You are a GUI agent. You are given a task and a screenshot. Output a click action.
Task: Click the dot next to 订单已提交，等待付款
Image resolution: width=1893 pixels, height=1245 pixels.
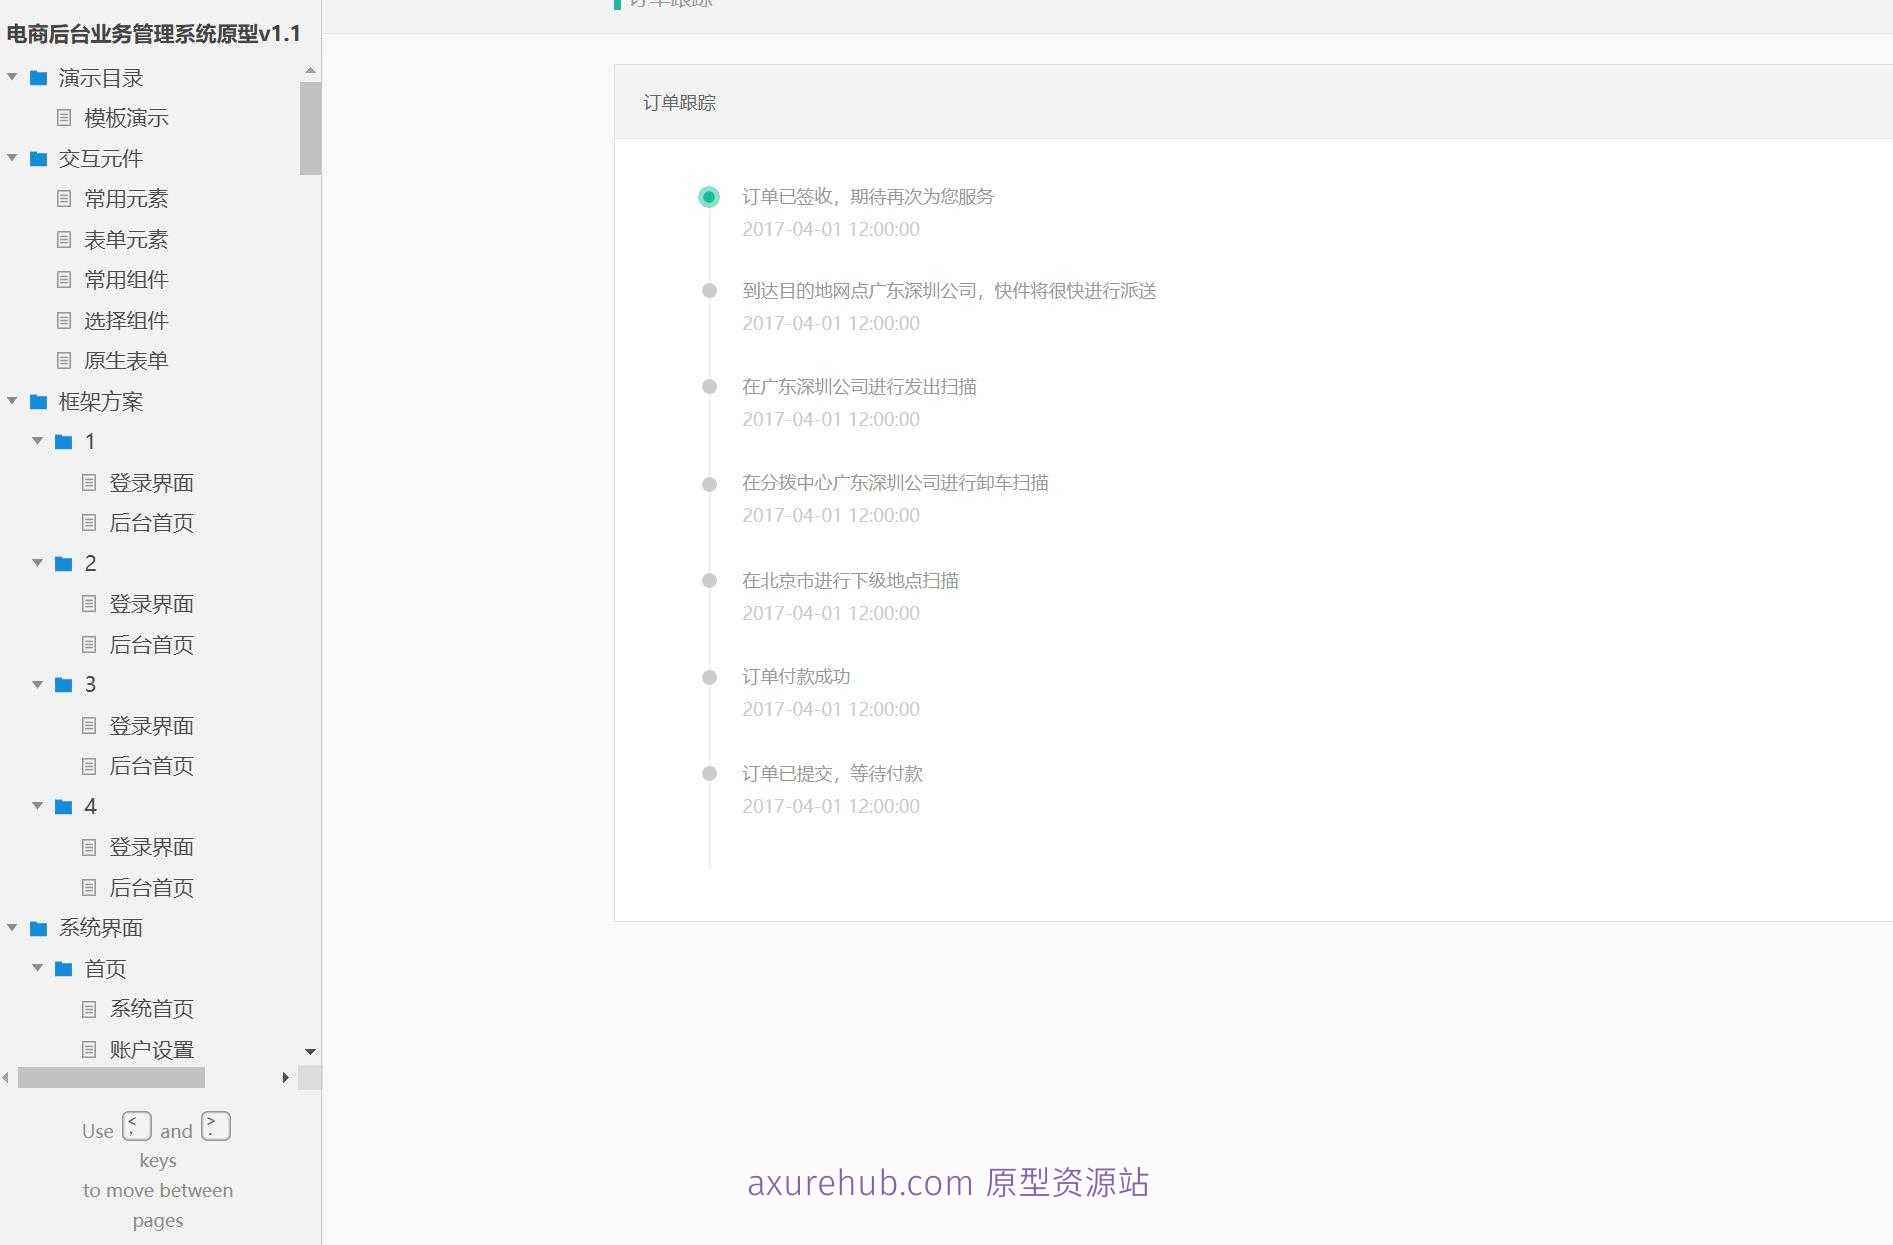(709, 772)
